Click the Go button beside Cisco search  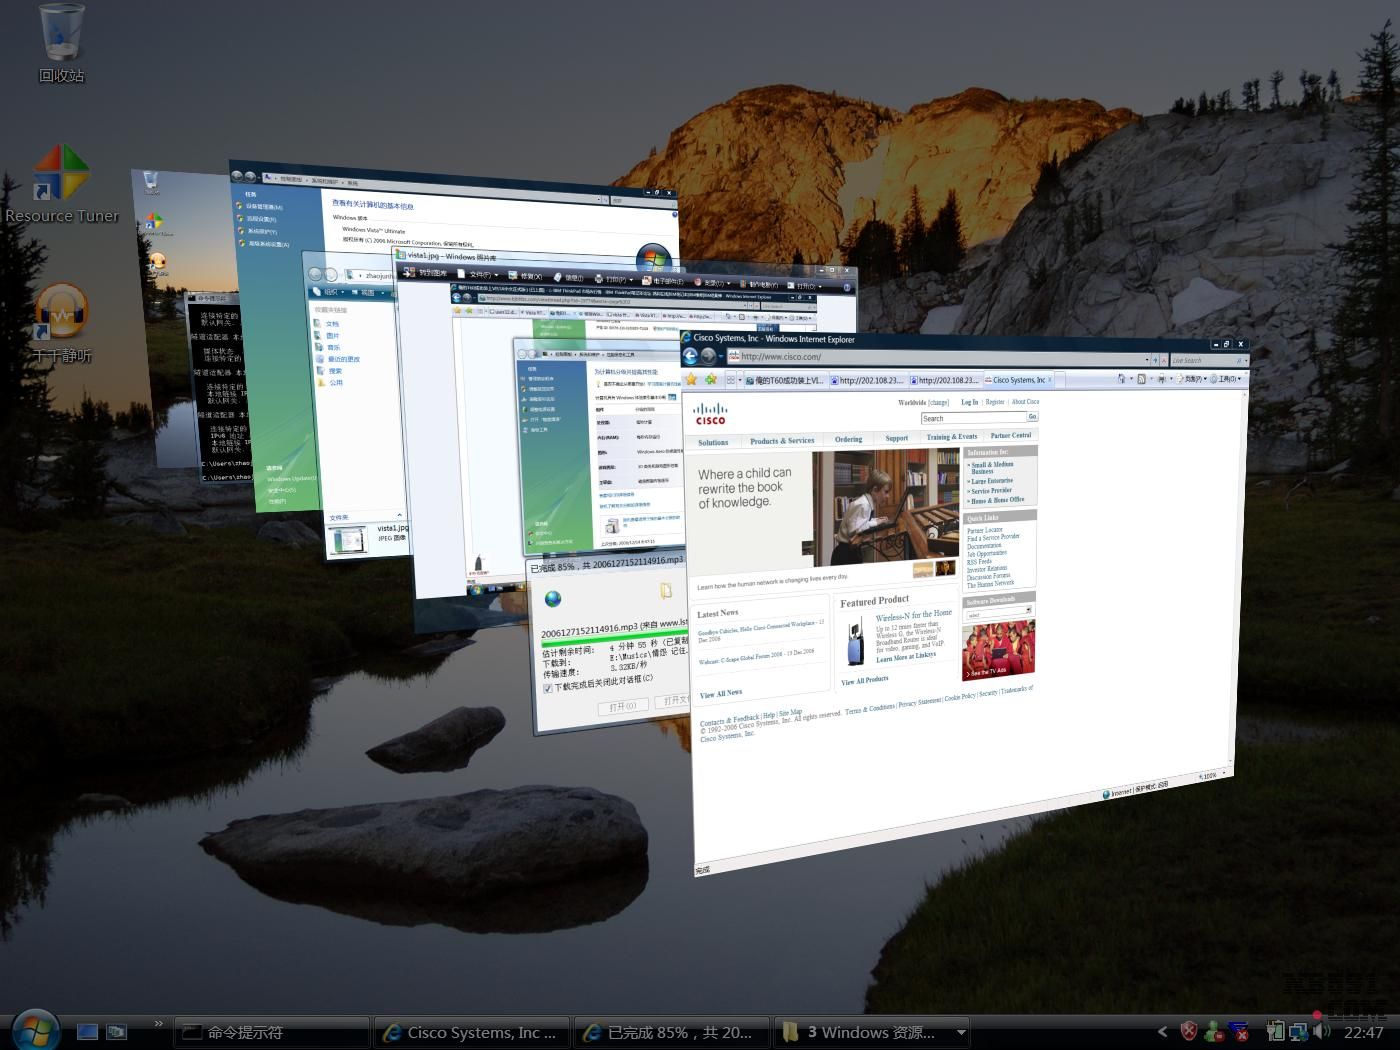click(1032, 416)
